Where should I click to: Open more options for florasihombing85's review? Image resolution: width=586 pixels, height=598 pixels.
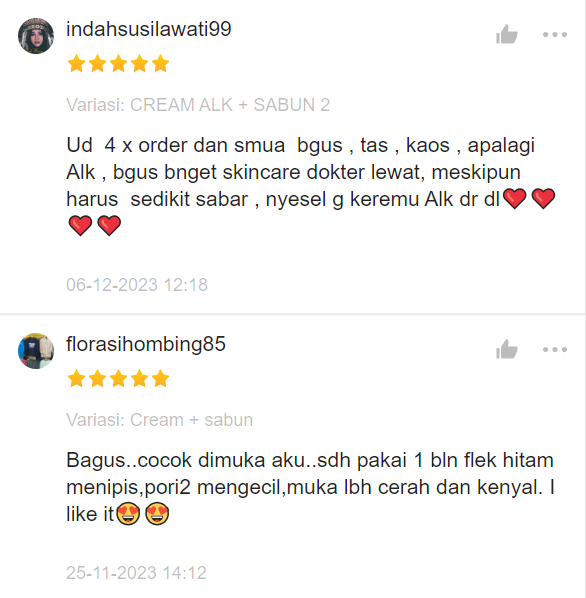(x=555, y=350)
